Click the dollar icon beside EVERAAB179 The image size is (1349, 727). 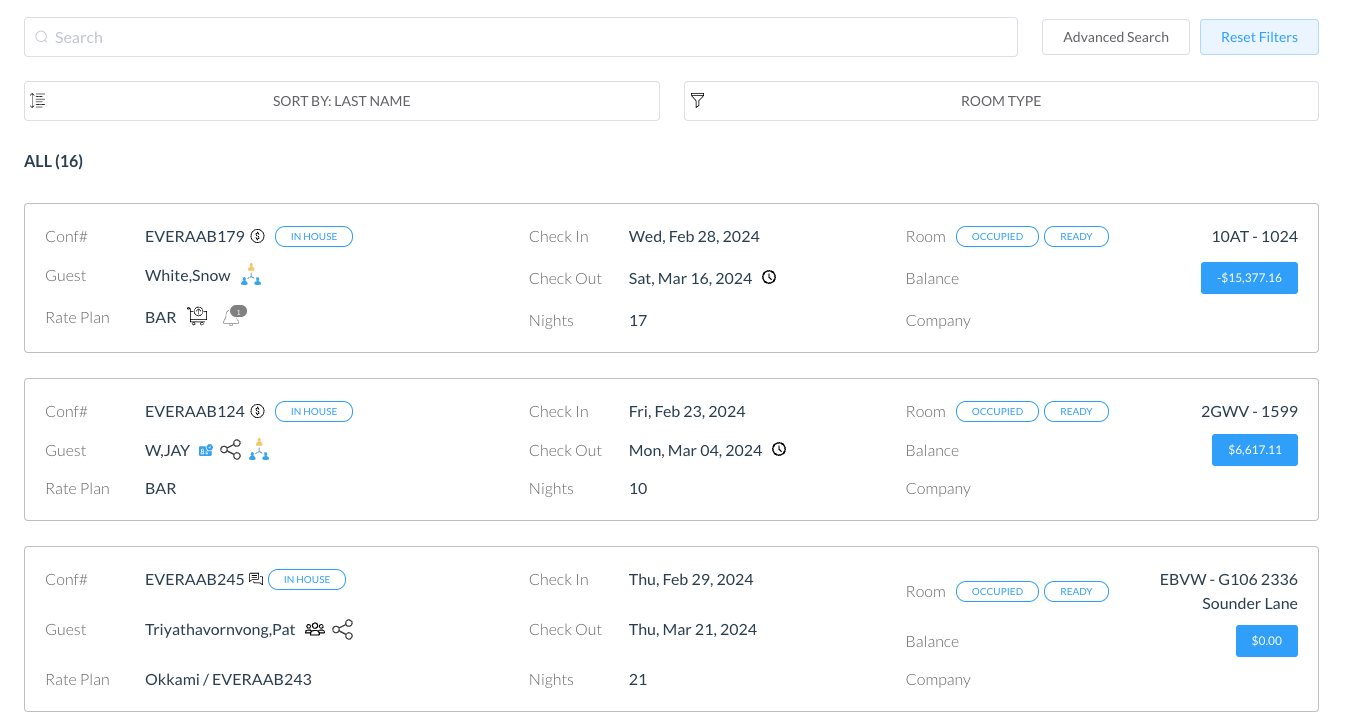(x=257, y=237)
